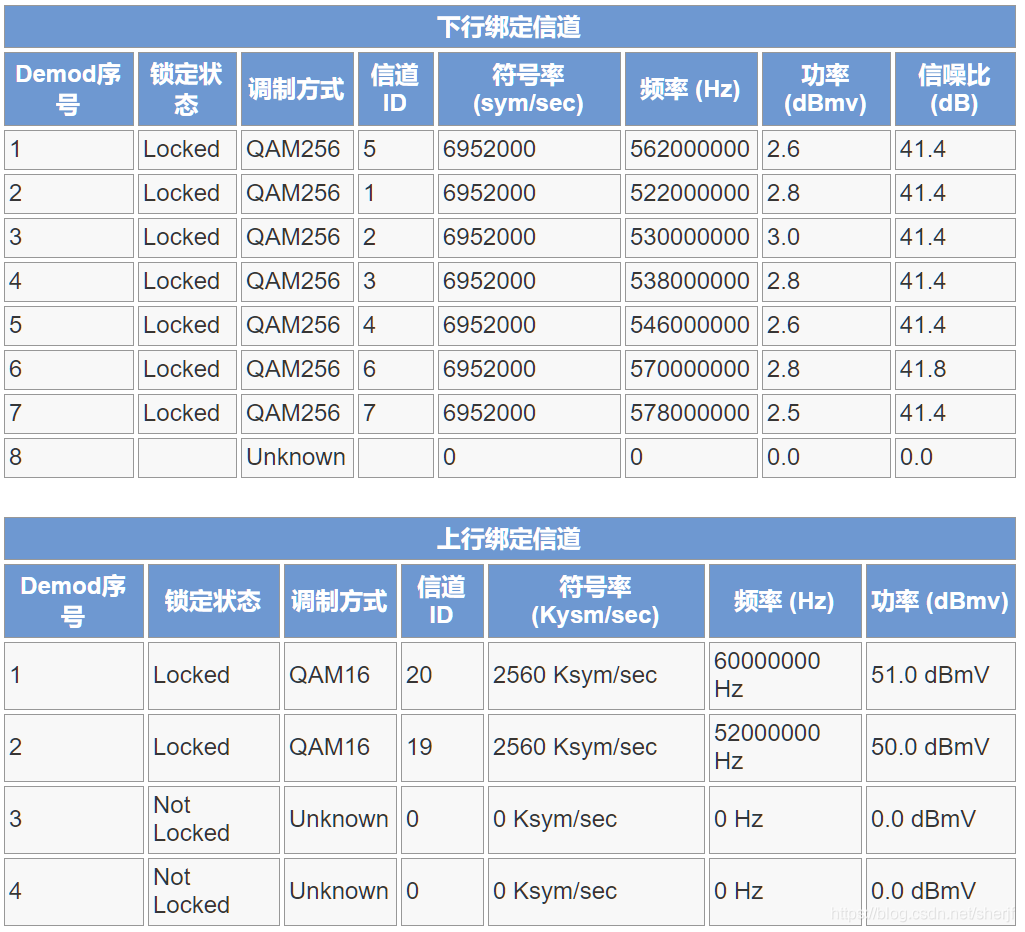Click channel ID 5 in the 562000000 row
The image size is (1025, 932).
coord(369,149)
